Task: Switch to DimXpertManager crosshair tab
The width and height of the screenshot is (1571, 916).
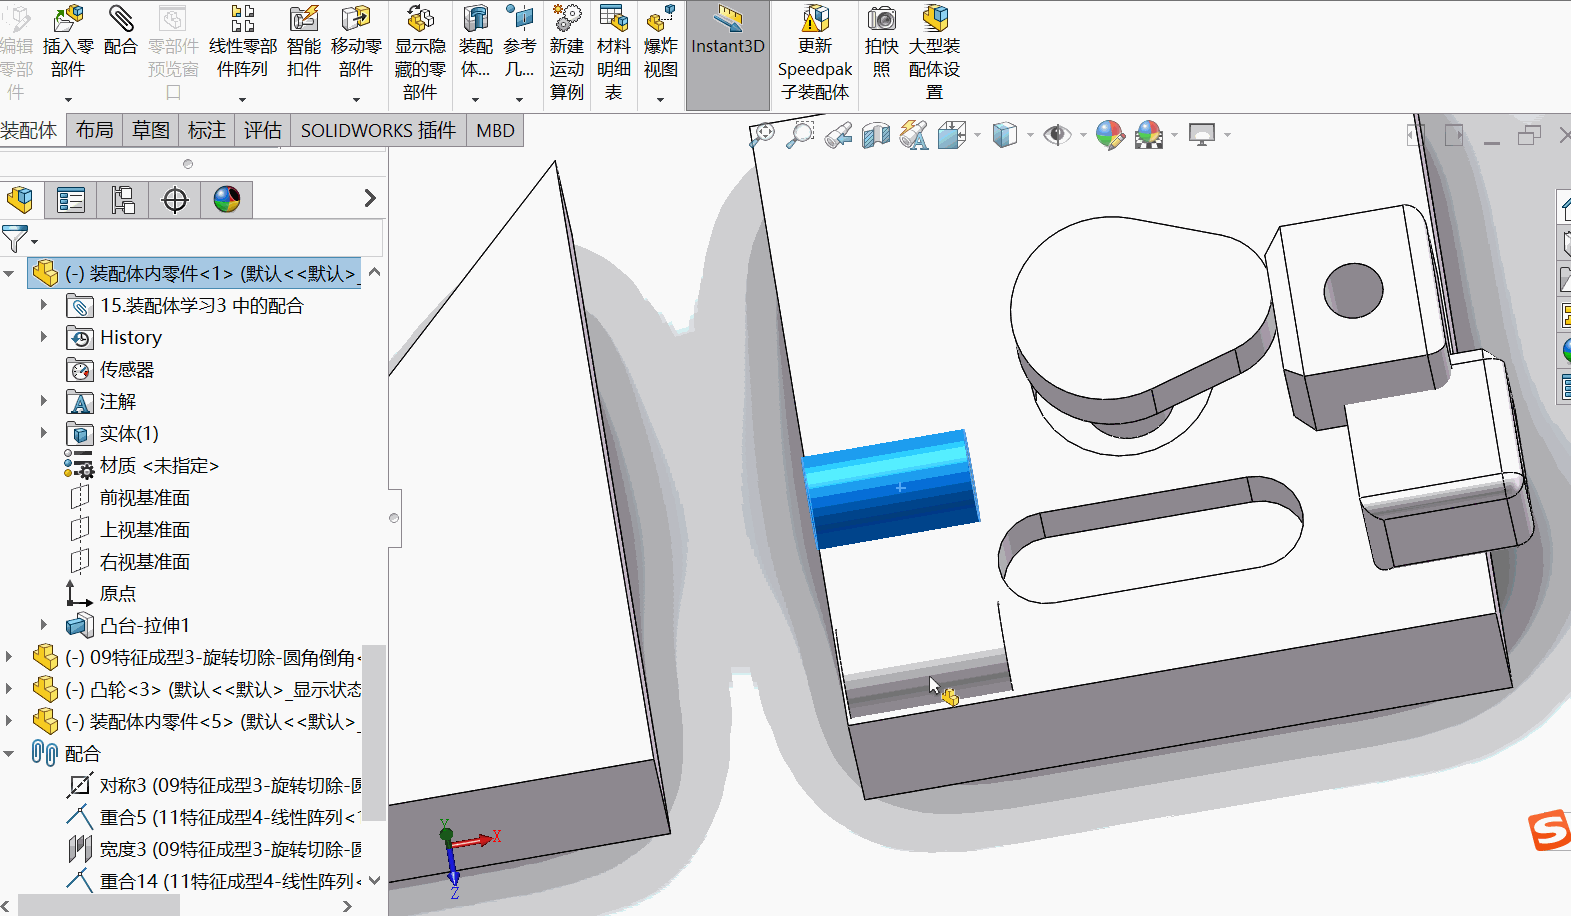Action: pos(175,200)
